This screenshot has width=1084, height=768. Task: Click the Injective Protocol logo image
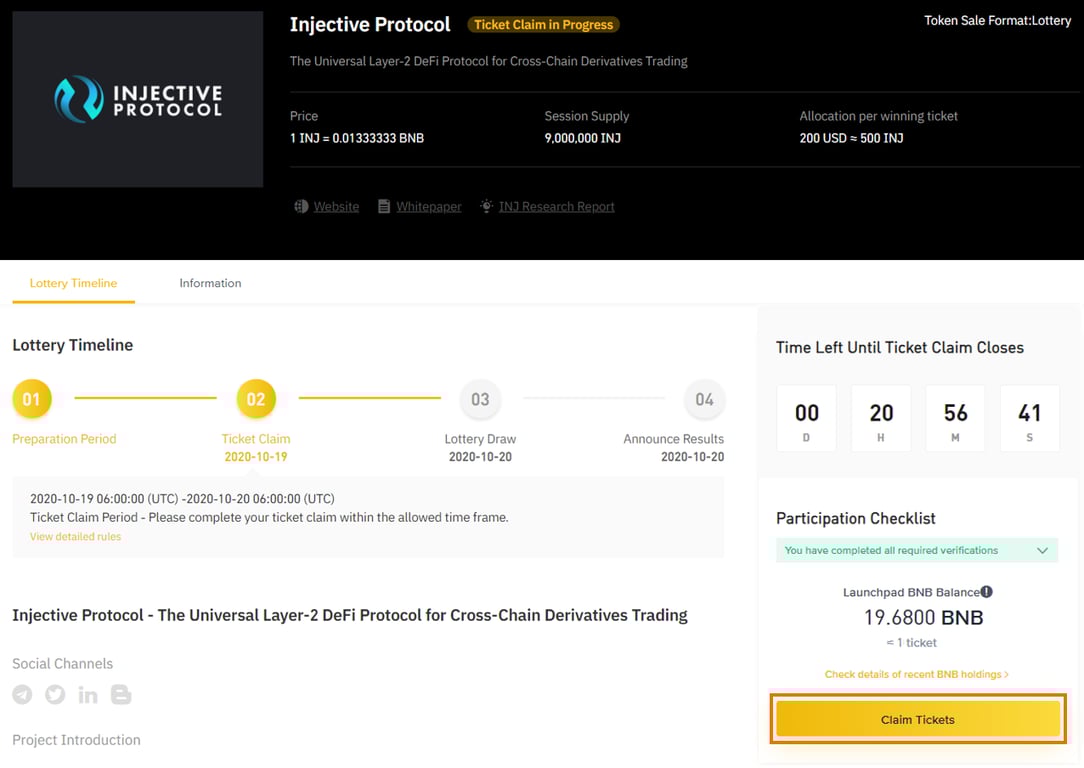coord(138,99)
